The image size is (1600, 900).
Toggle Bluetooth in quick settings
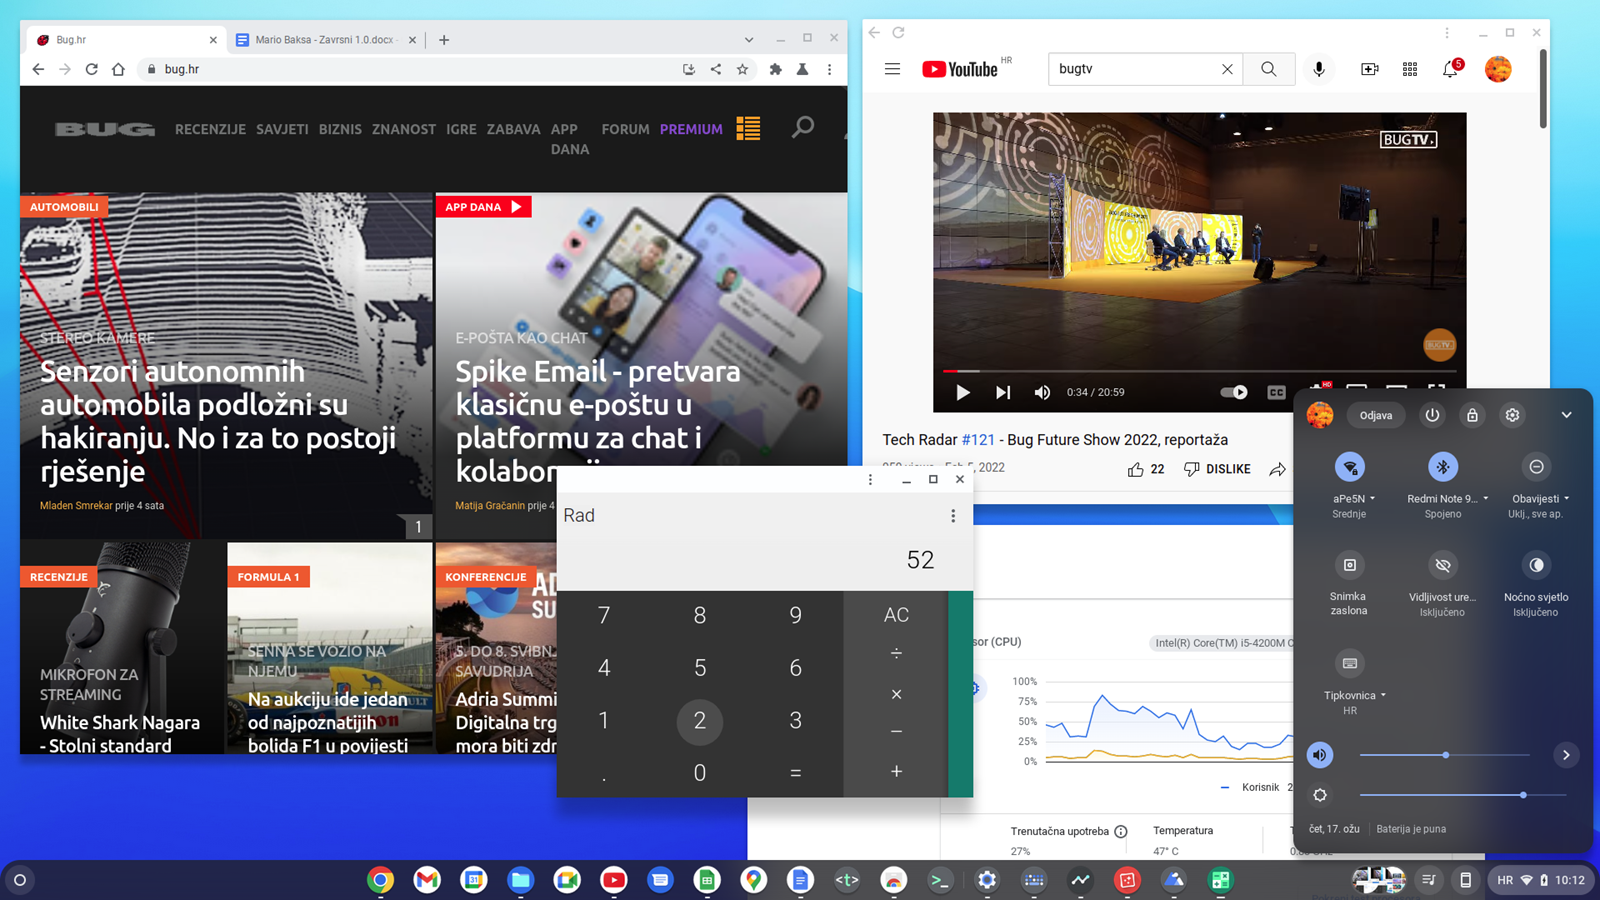[1442, 467]
